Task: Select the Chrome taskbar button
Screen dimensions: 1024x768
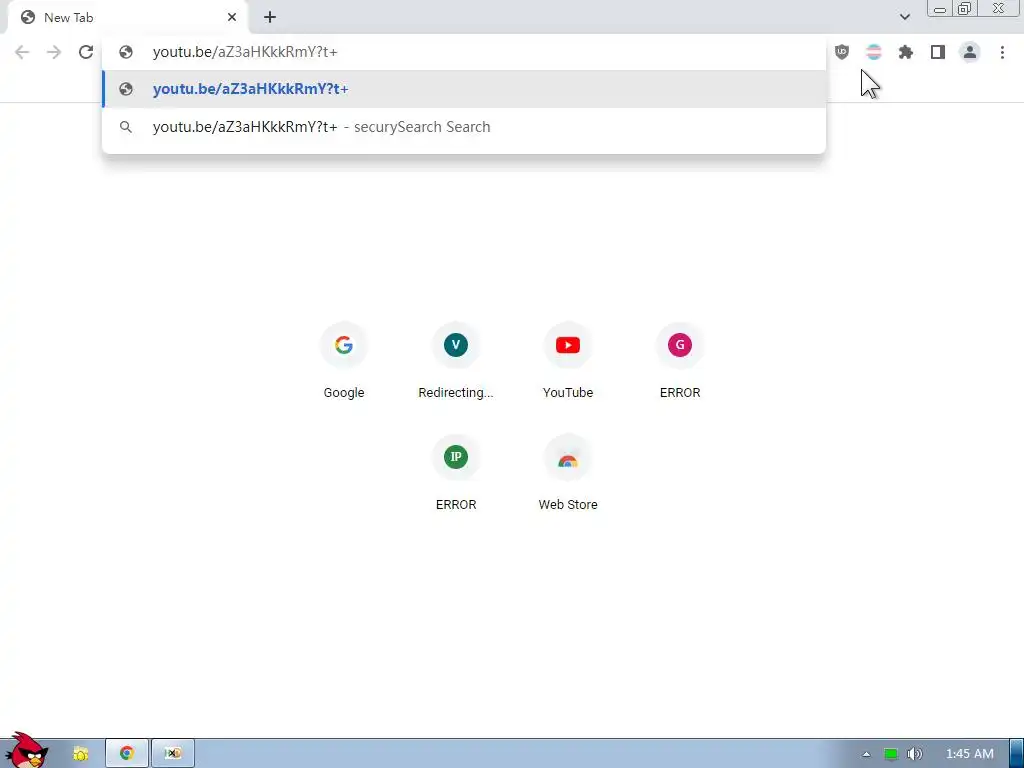Action: pyautogui.click(x=127, y=754)
